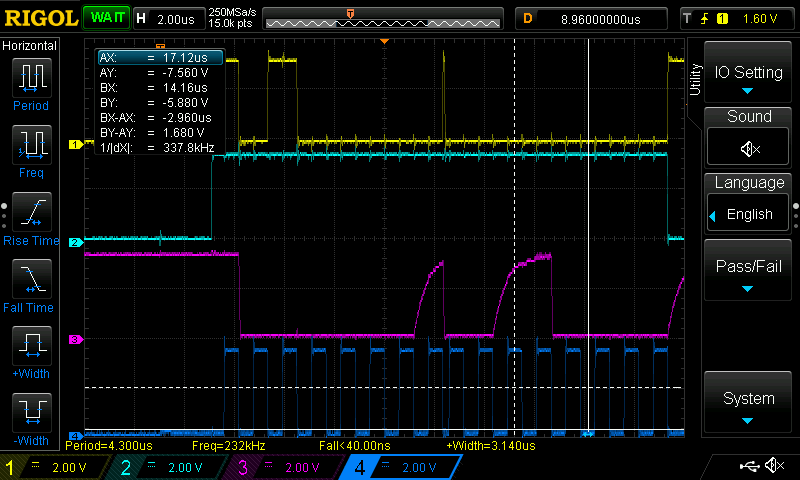Change Language from English
The width and height of the screenshot is (800, 480).
pos(748,214)
